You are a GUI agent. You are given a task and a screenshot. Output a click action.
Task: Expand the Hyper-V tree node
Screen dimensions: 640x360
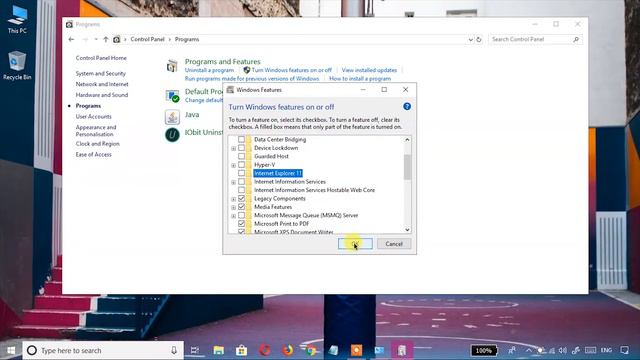233,165
